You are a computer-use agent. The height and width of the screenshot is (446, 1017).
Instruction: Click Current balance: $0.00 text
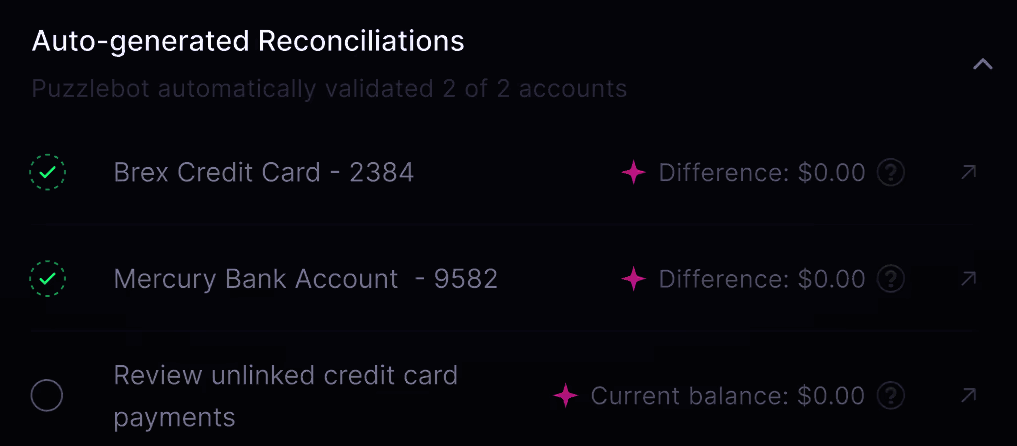(727, 396)
